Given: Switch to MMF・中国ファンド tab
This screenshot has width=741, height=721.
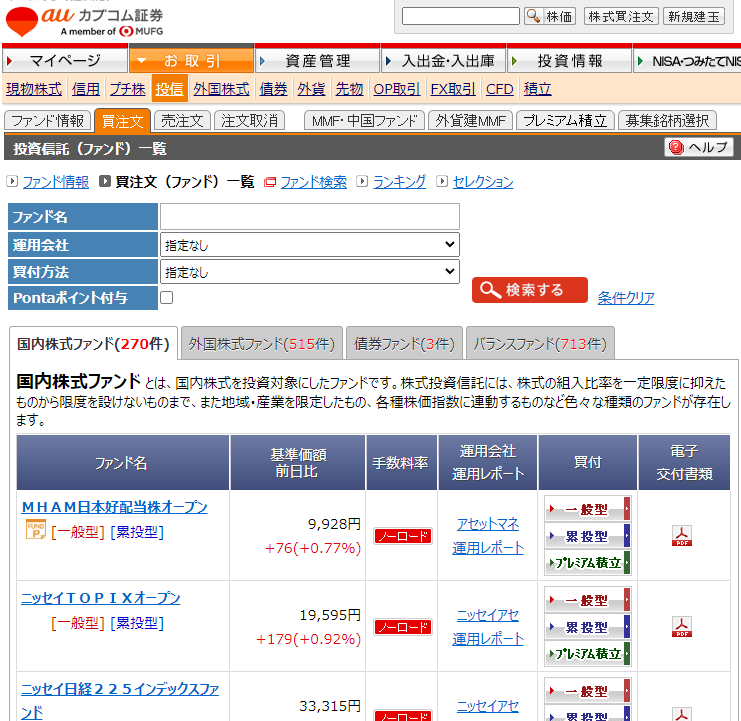Looking at the screenshot, I should coord(364,120).
